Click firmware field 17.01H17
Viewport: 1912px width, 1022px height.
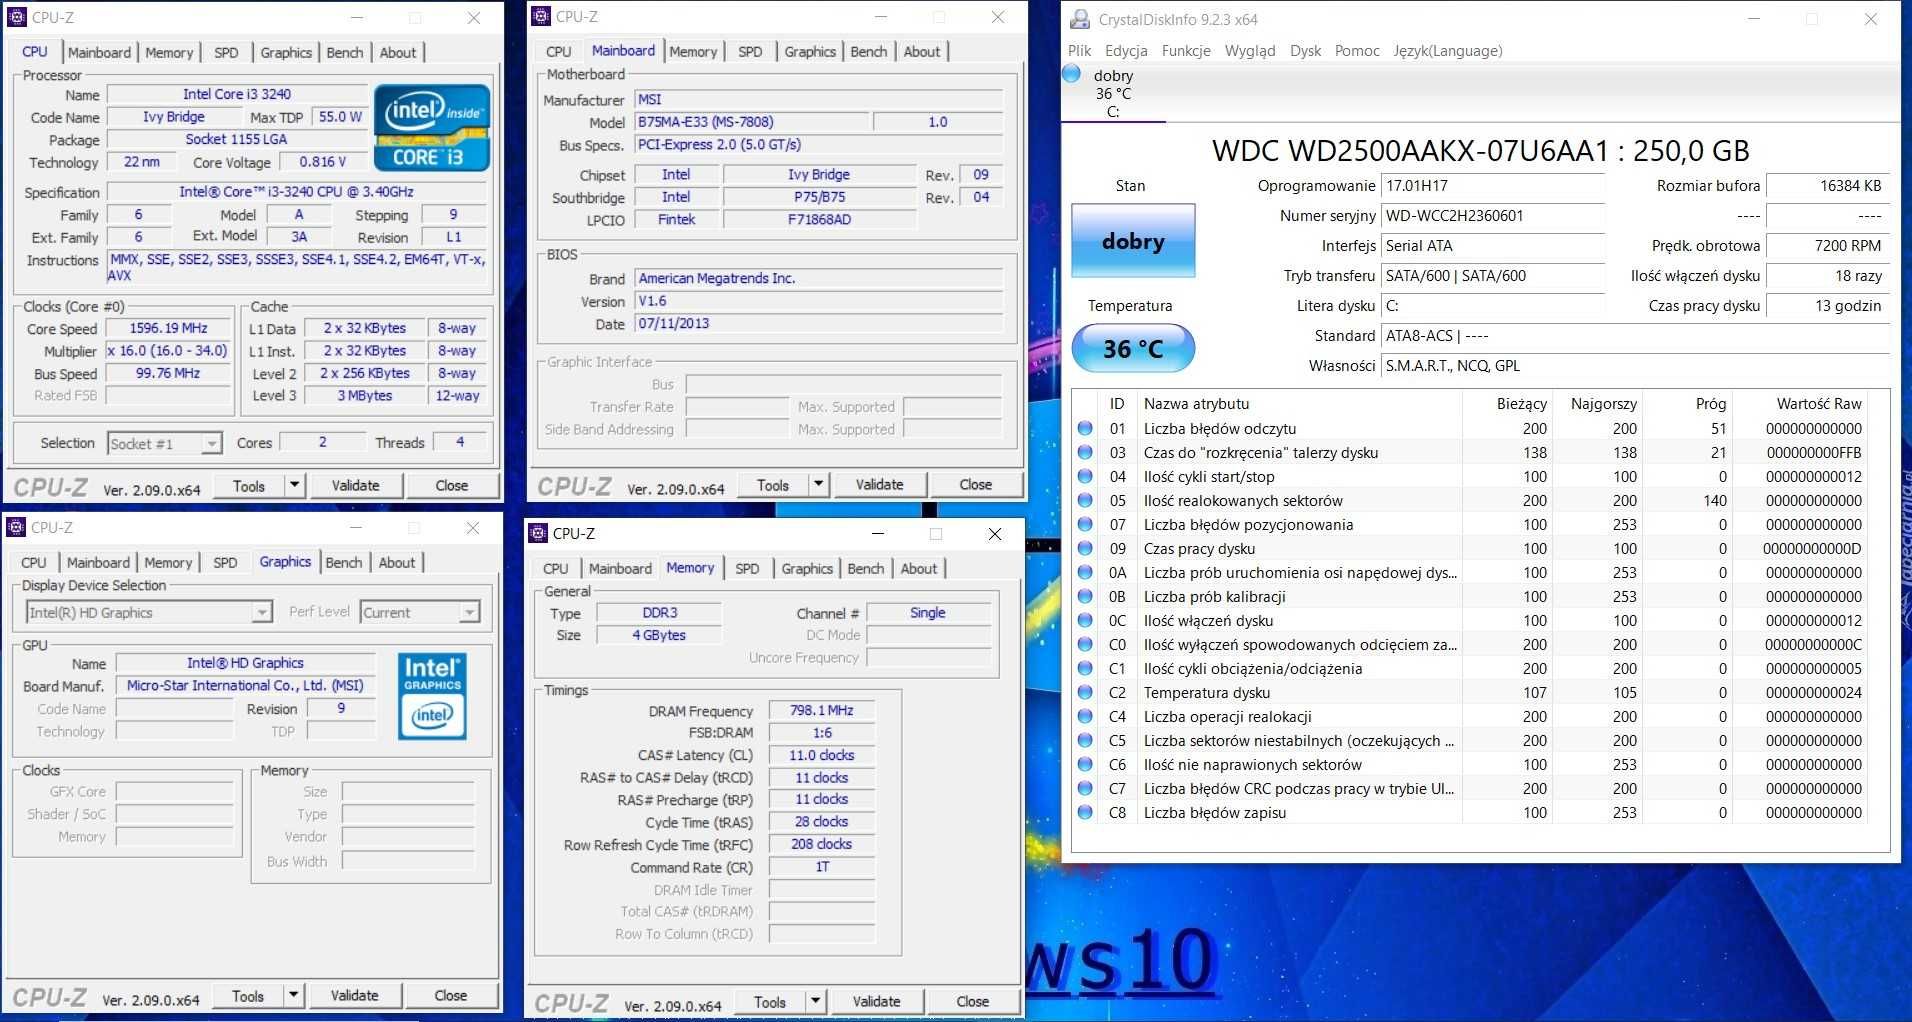pyautogui.click(x=1493, y=186)
